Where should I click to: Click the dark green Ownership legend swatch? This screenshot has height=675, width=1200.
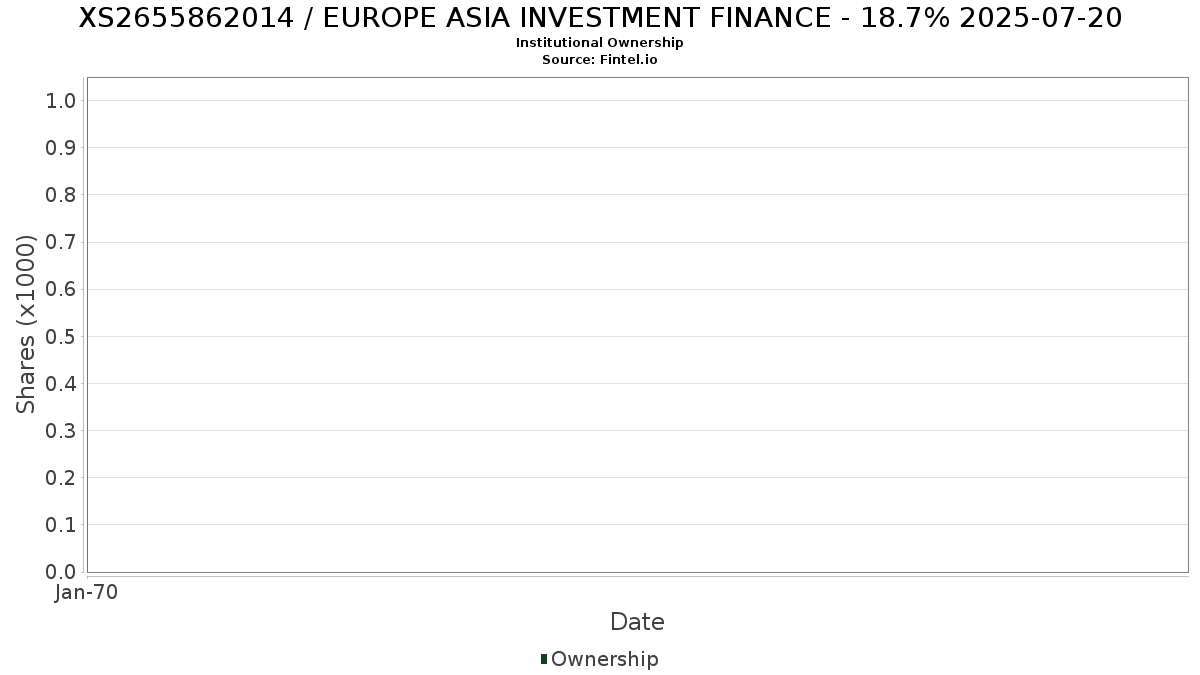[544, 659]
